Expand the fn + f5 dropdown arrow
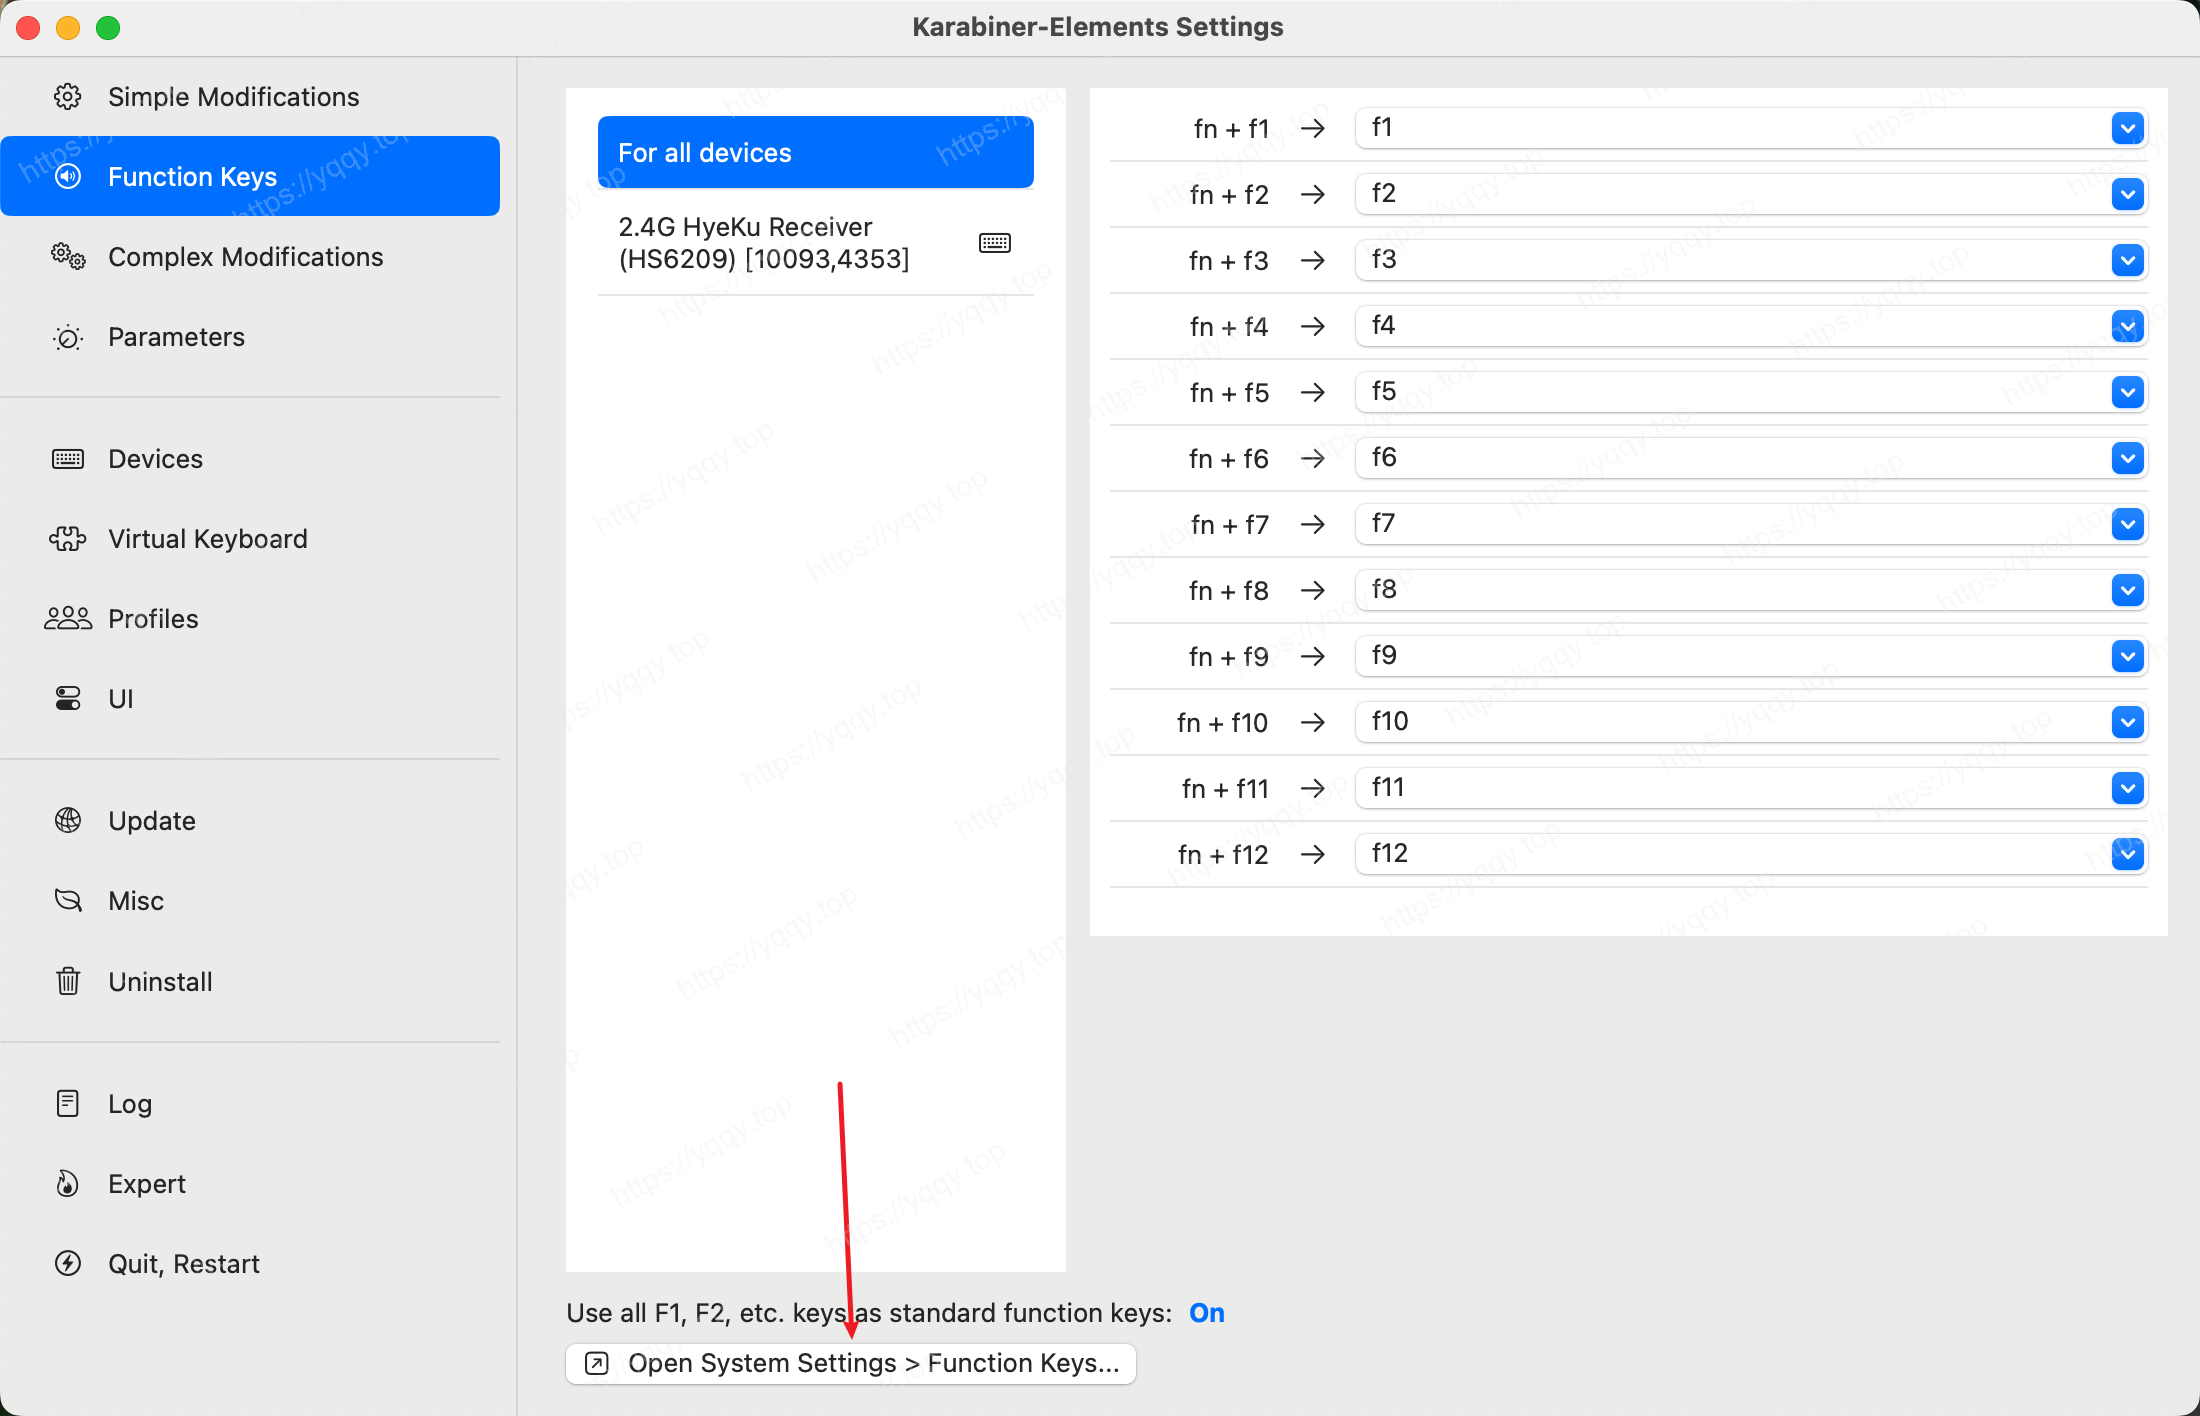This screenshot has height=1416, width=2200. click(2127, 392)
